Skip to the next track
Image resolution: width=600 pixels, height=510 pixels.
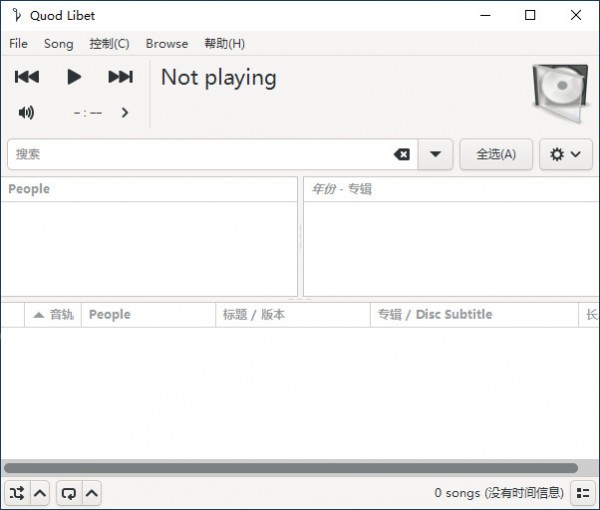120,77
